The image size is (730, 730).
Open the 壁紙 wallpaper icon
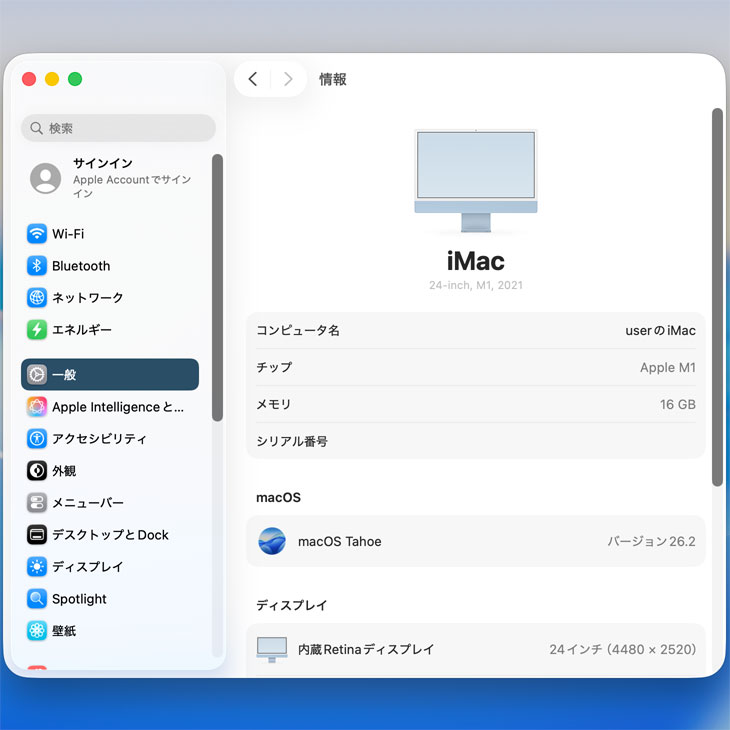point(37,631)
